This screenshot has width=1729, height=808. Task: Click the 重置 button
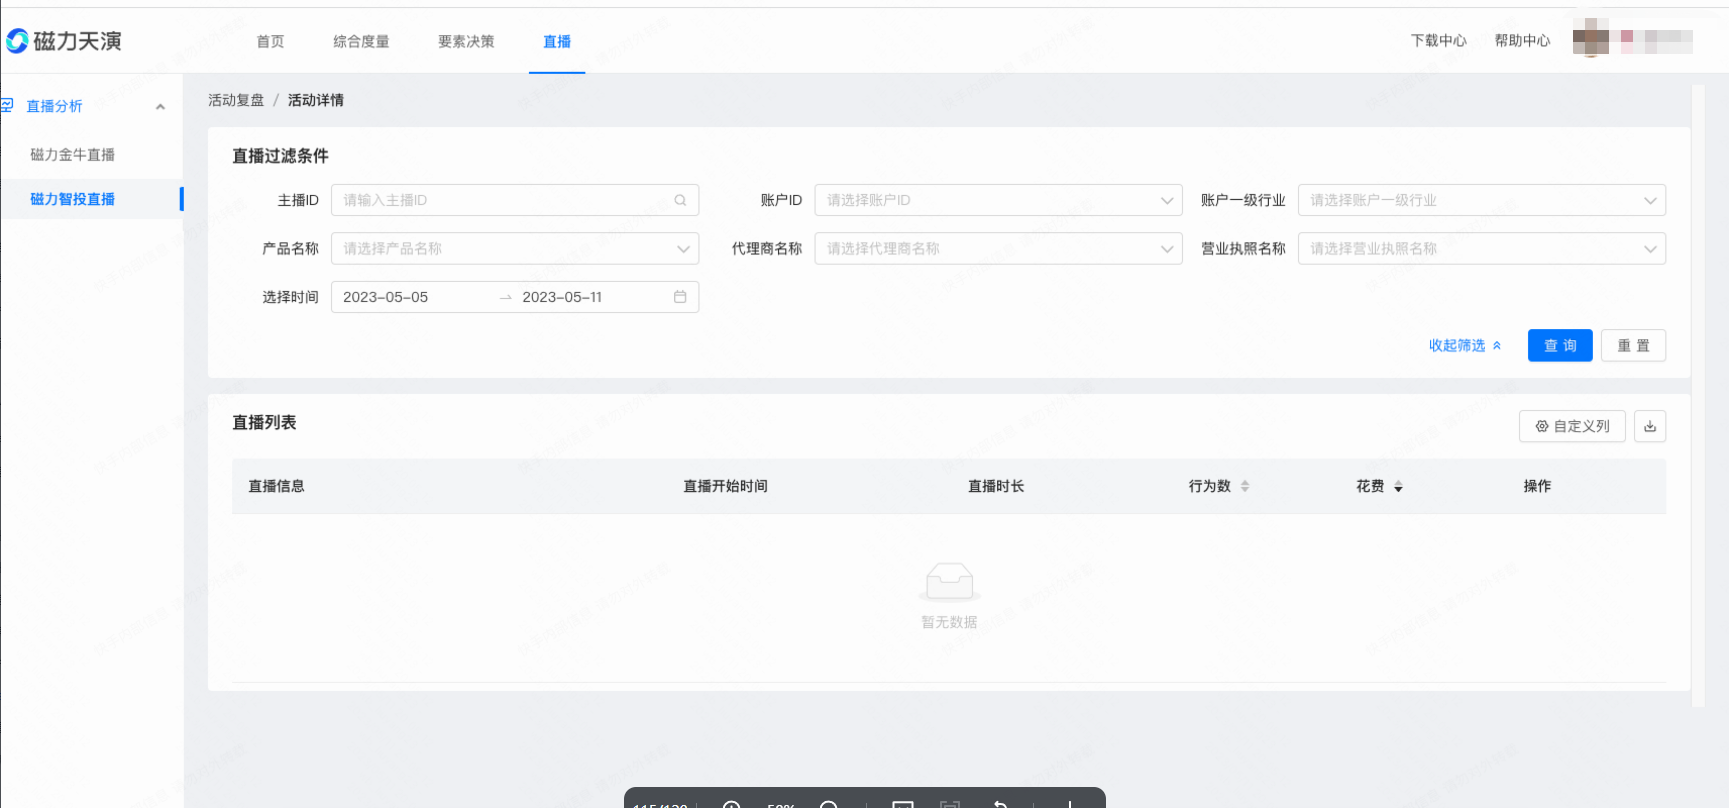1633,345
